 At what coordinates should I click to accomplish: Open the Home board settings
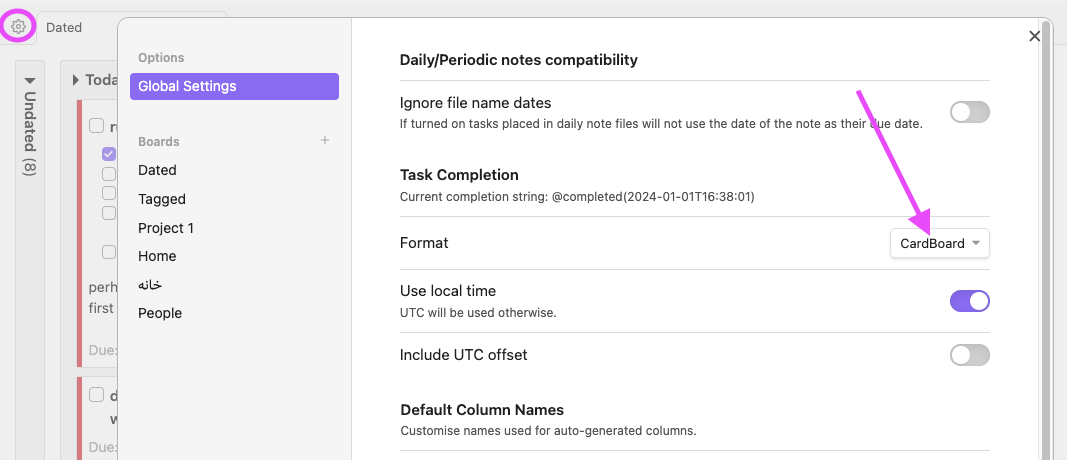(157, 256)
